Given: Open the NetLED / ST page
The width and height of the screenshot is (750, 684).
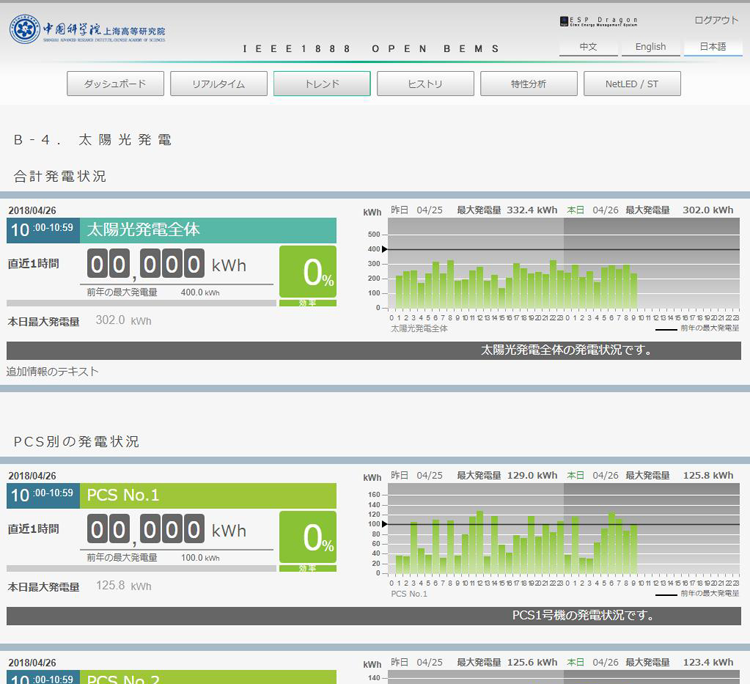Looking at the screenshot, I should 632,84.
